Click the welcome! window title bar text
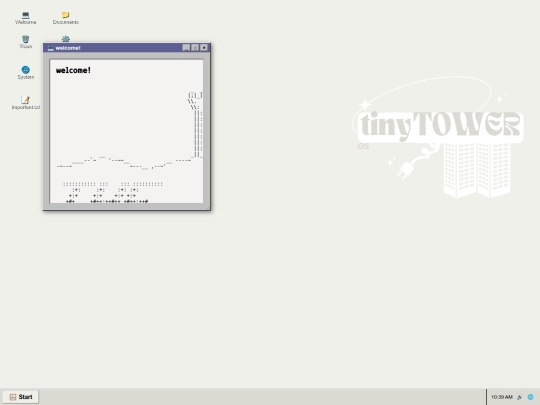Image resolution: width=540 pixels, height=405 pixels. (x=68, y=48)
